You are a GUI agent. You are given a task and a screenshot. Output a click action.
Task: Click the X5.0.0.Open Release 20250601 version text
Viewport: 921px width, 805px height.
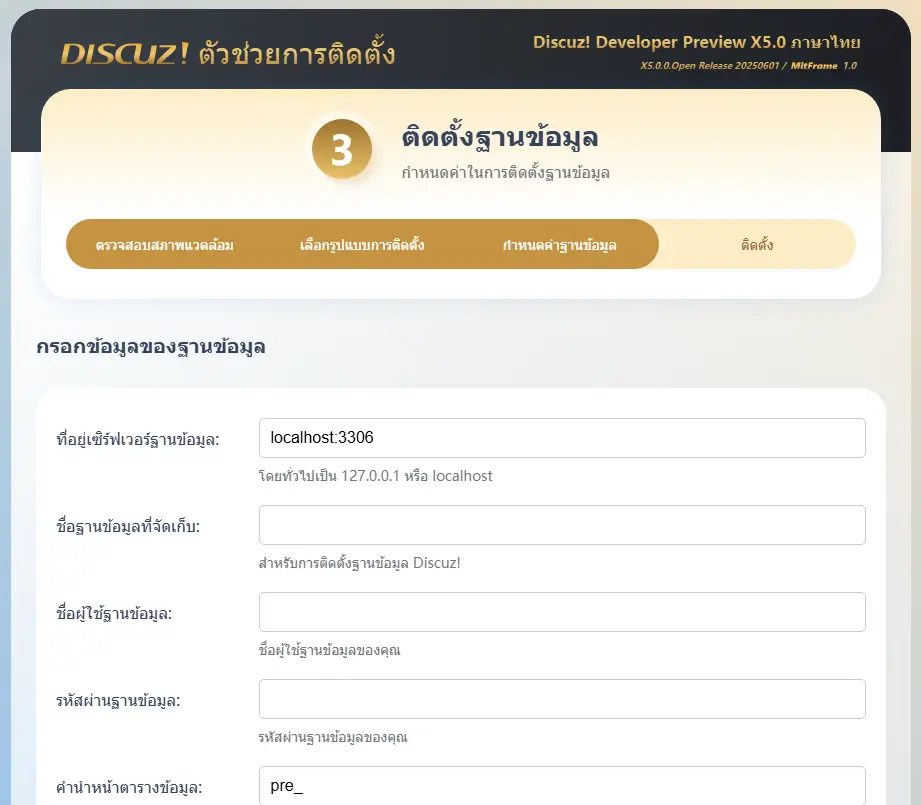click(x=710, y=66)
